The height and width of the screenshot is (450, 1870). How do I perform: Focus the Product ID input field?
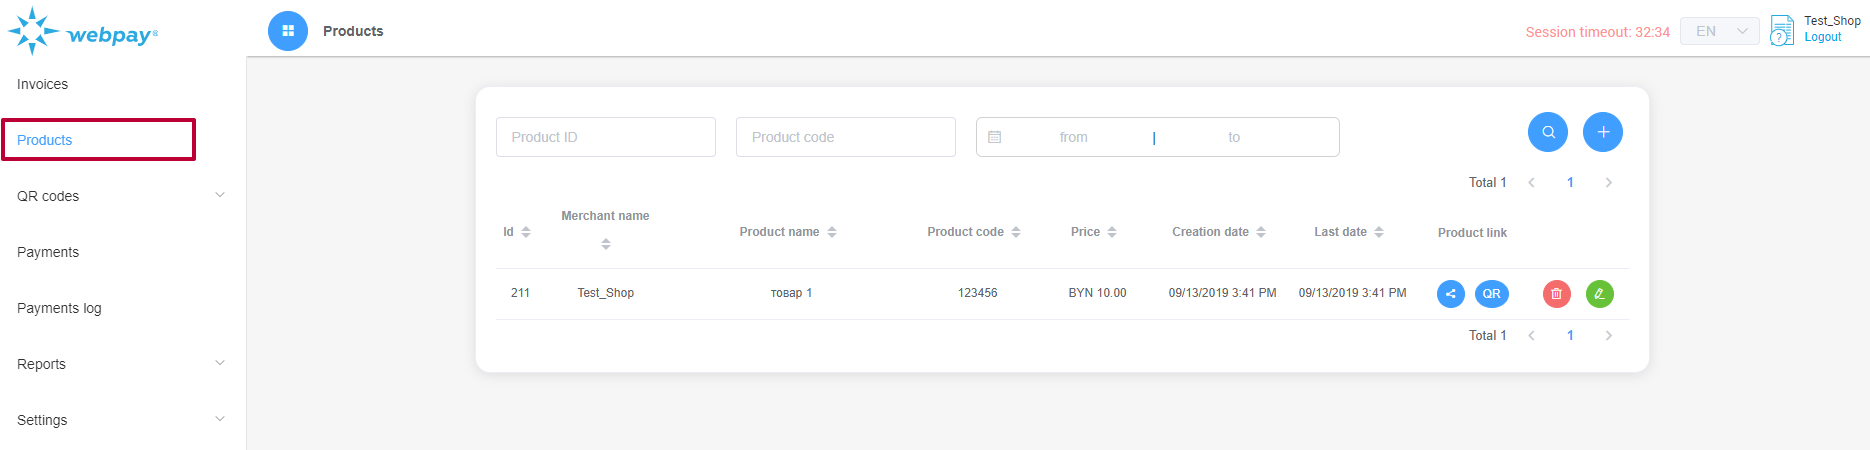pos(605,137)
